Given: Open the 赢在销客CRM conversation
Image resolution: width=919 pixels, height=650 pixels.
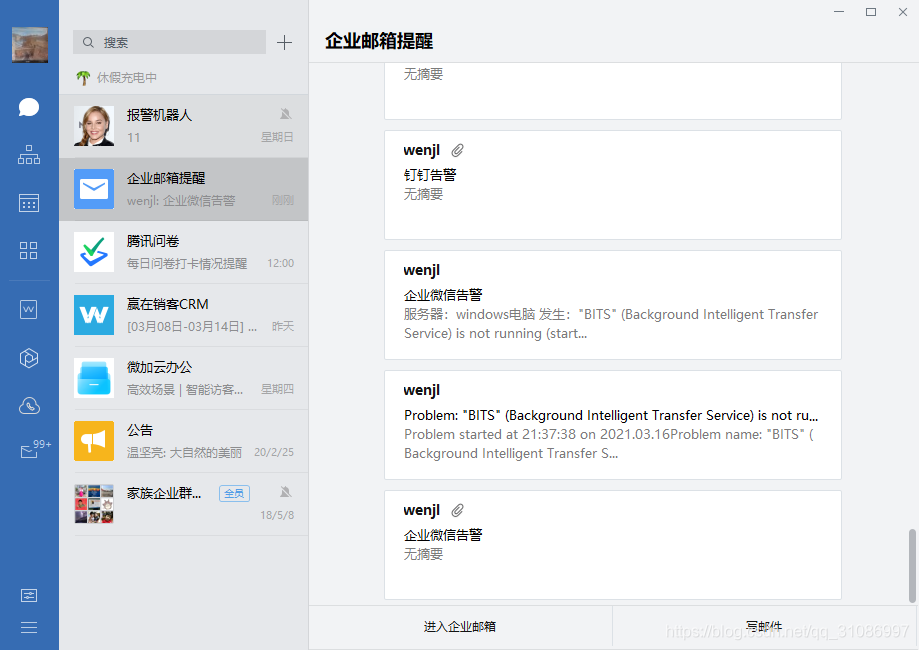Looking at the screenshot, I should click(x=183, y=315).
